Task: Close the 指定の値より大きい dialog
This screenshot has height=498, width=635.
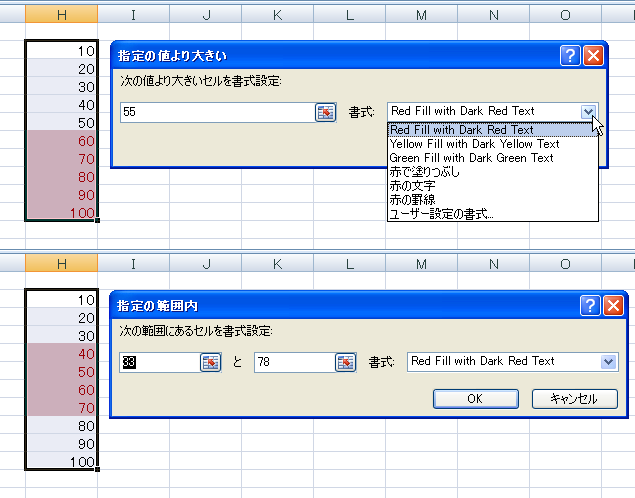Action: pos(593,56)
